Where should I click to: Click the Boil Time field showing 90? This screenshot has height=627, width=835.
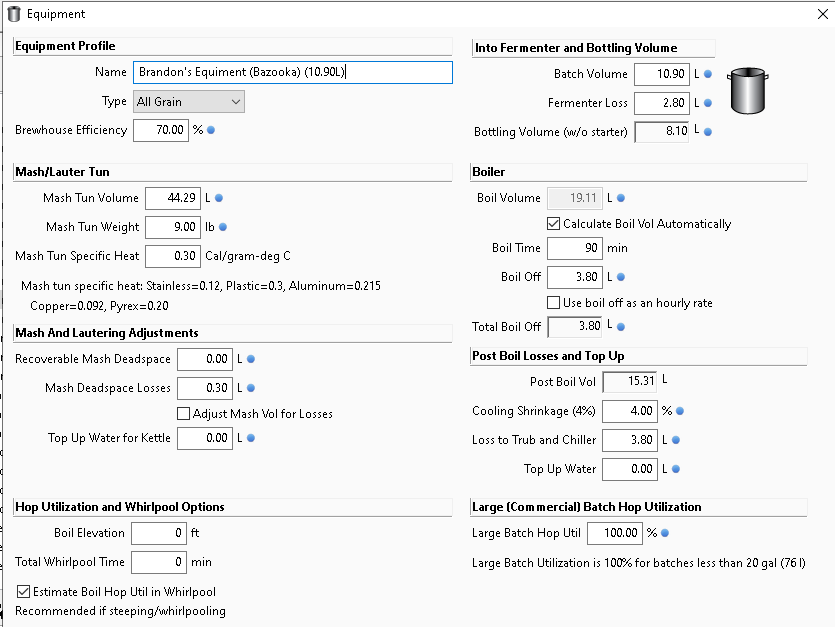coord(575,248)
